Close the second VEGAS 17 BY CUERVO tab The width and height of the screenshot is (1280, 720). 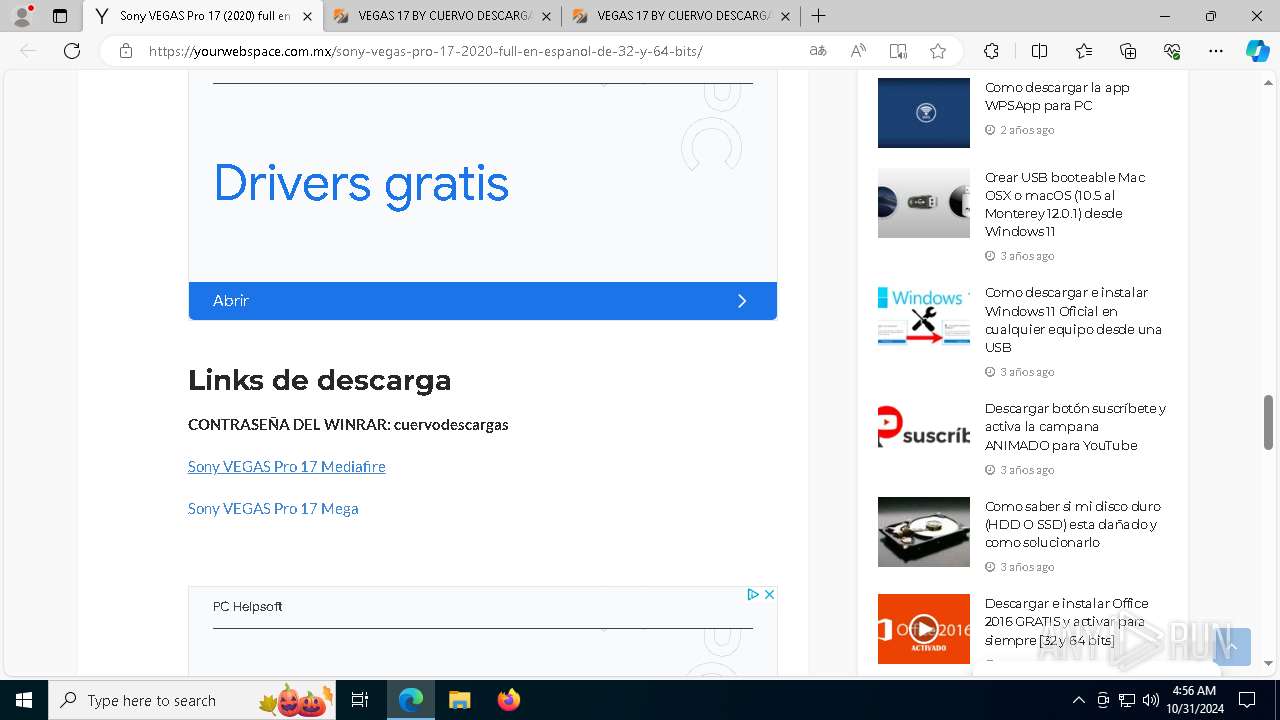546,16
